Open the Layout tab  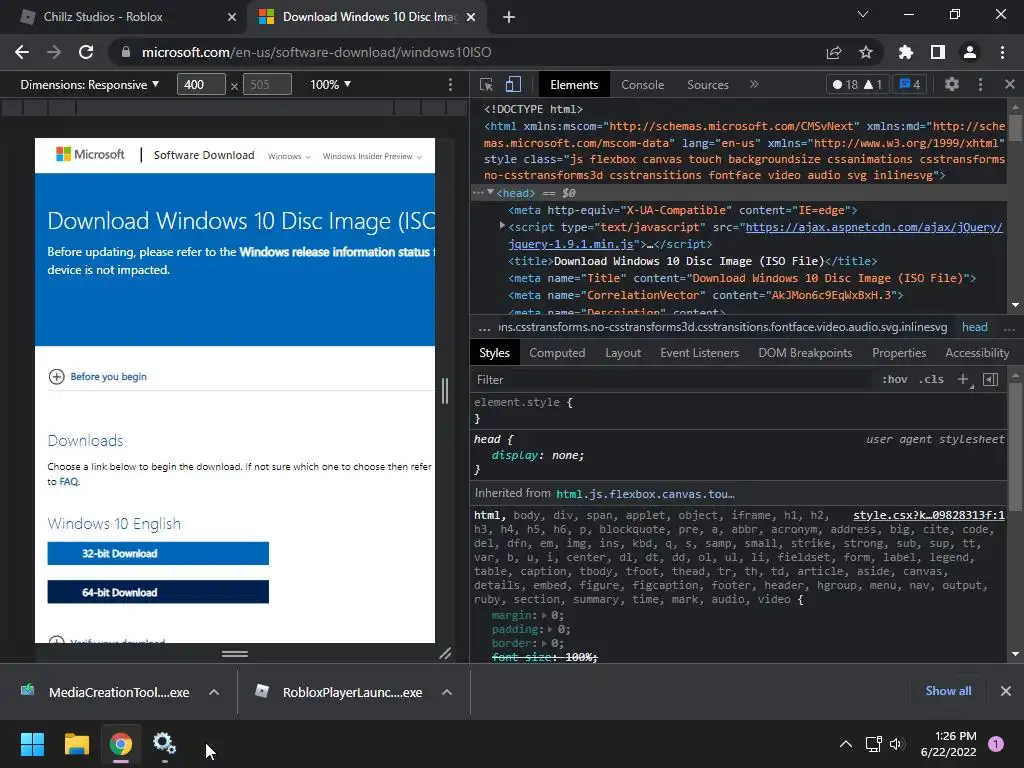(623, 353)
